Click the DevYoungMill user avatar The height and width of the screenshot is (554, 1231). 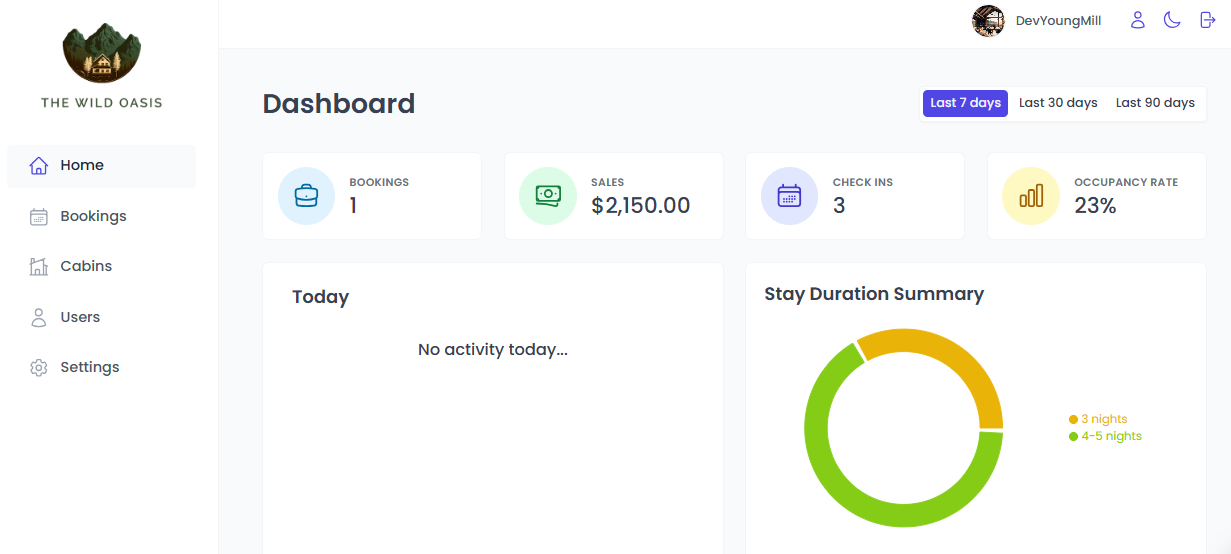click(x=988, y=21)
